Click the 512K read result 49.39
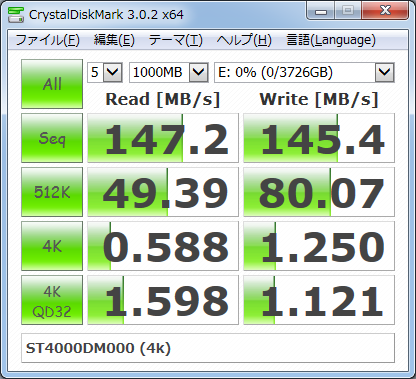Image resolution: width=416 pixels, height=379 pixels. [163, 192]
